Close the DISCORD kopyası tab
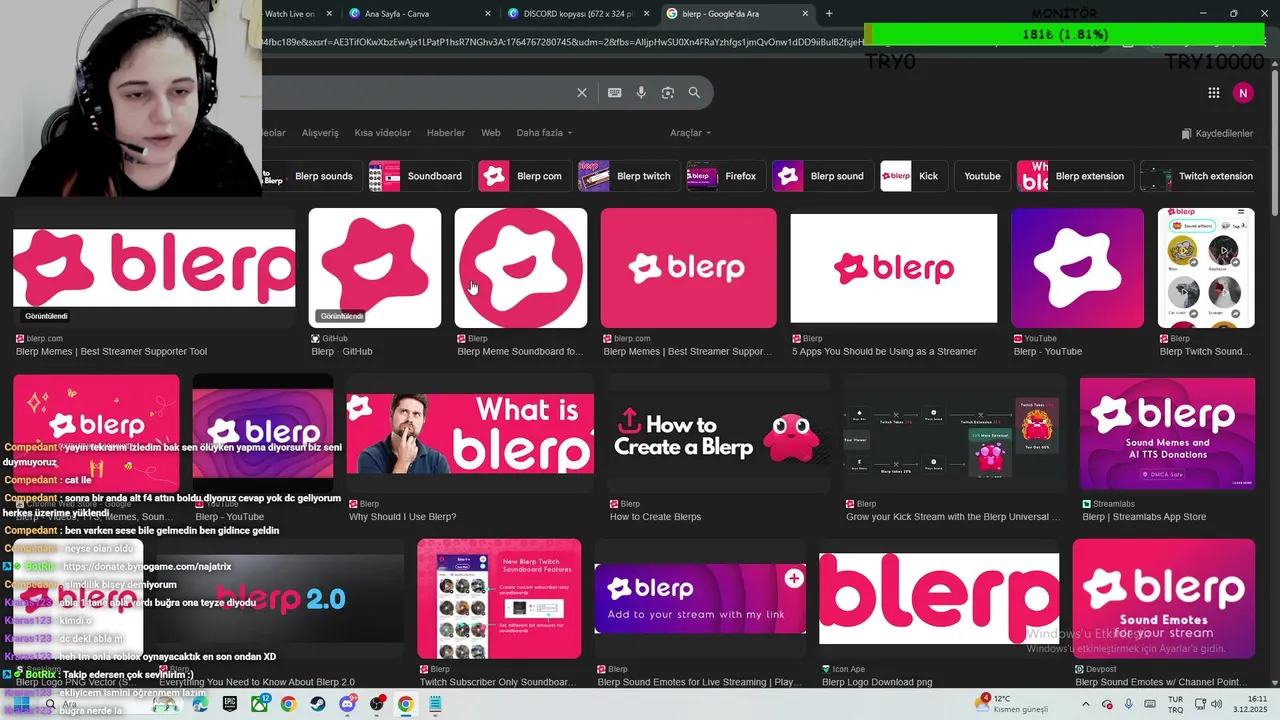The width and height of the screenshot is (1280, 720). tap(646, 14)
